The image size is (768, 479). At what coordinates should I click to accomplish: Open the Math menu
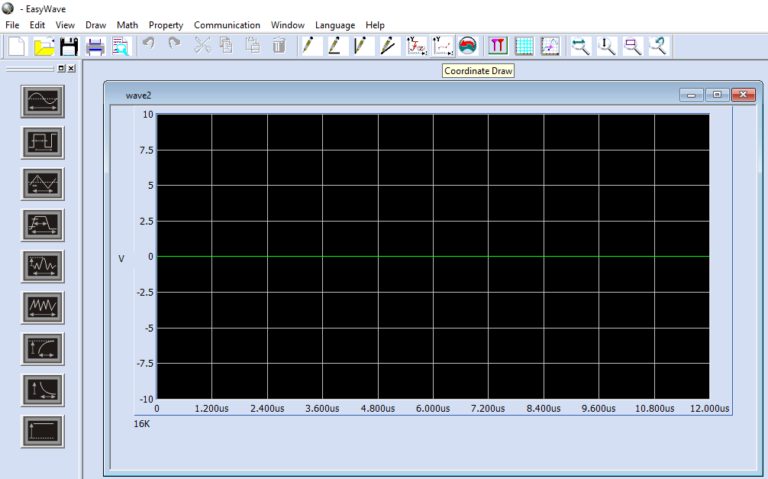tap(127, 25)
